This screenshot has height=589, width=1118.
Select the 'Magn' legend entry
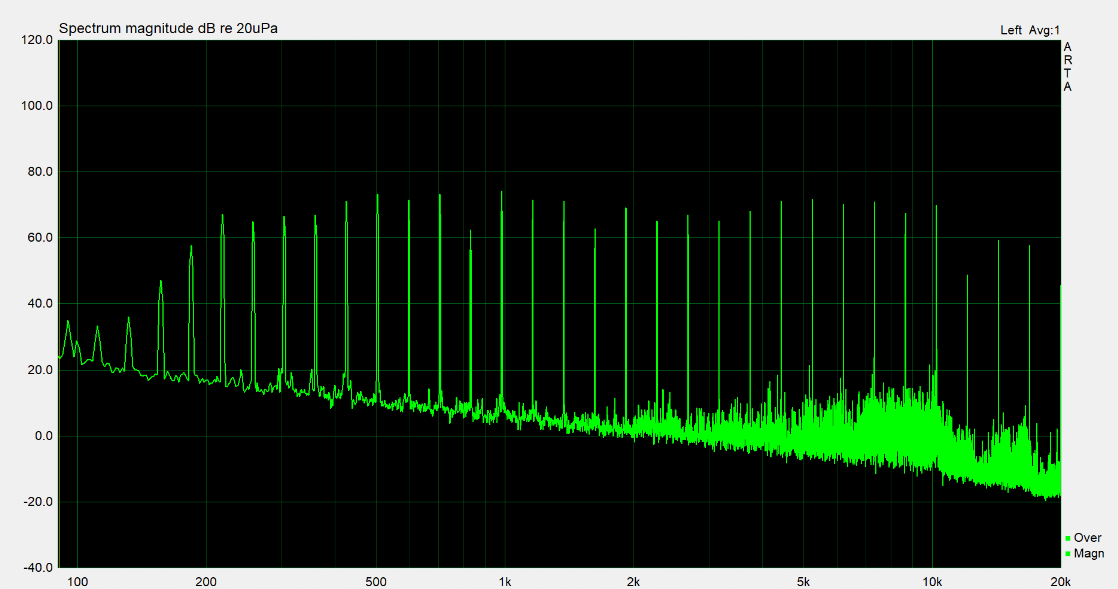(x=1089, y=553)
